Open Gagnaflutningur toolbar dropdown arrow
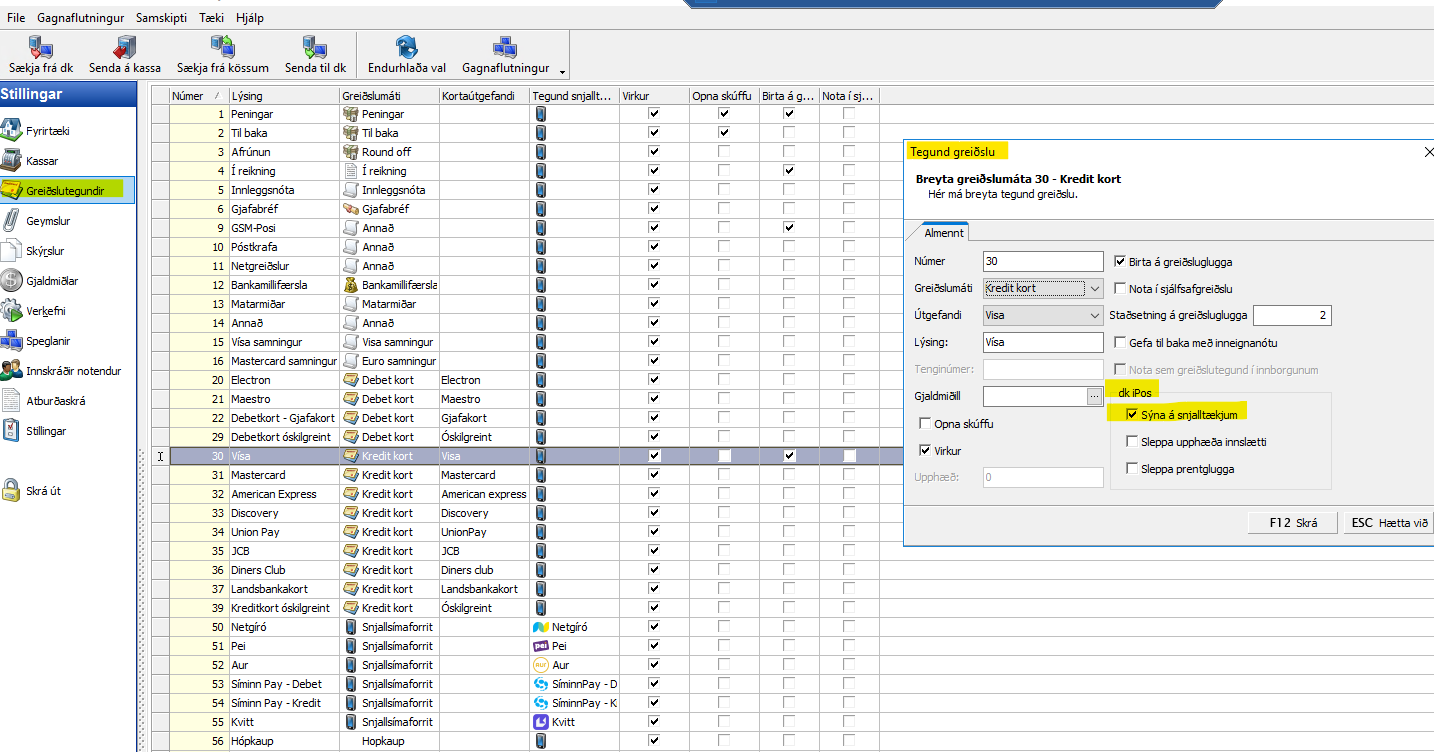 (562, 72)
